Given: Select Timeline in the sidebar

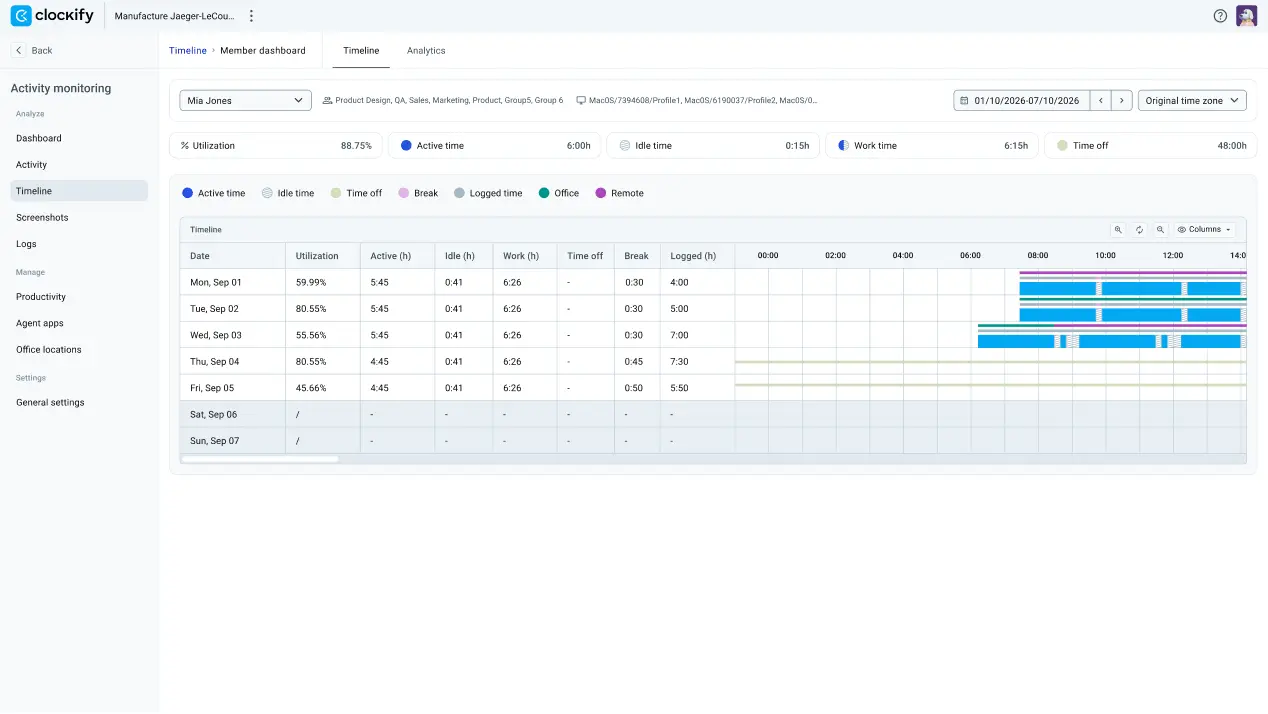Looking at the screenshot, I should pos(79,191).
